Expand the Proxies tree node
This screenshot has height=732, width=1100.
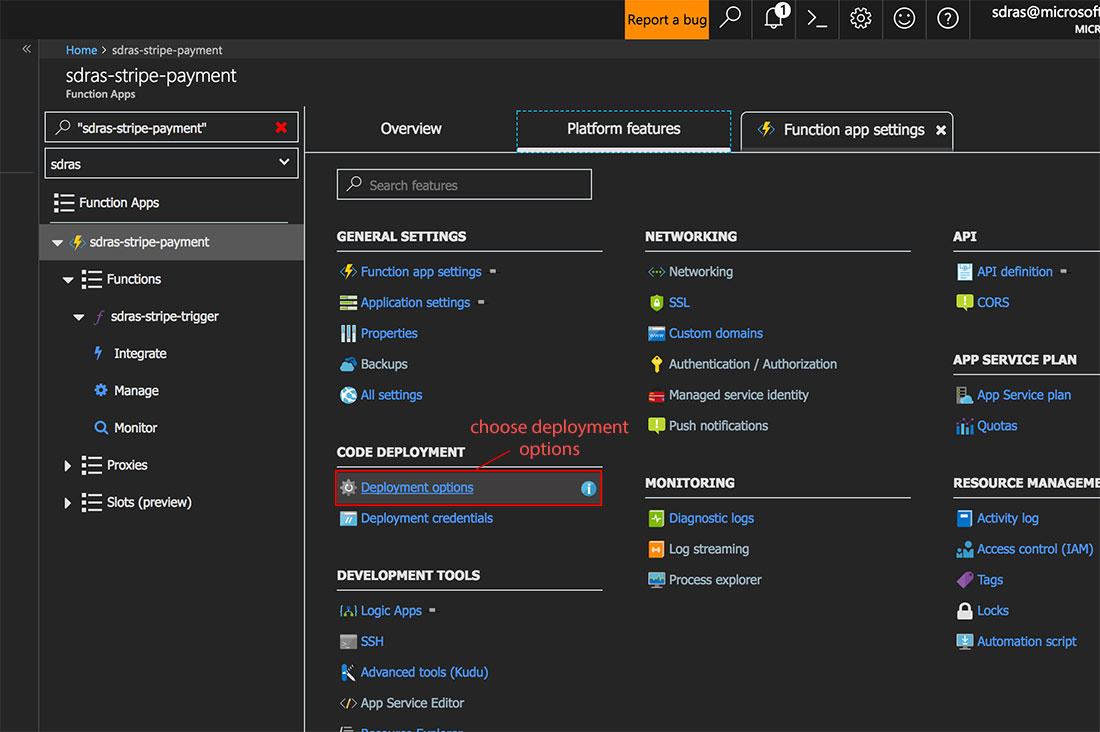(x=67, y=465)
